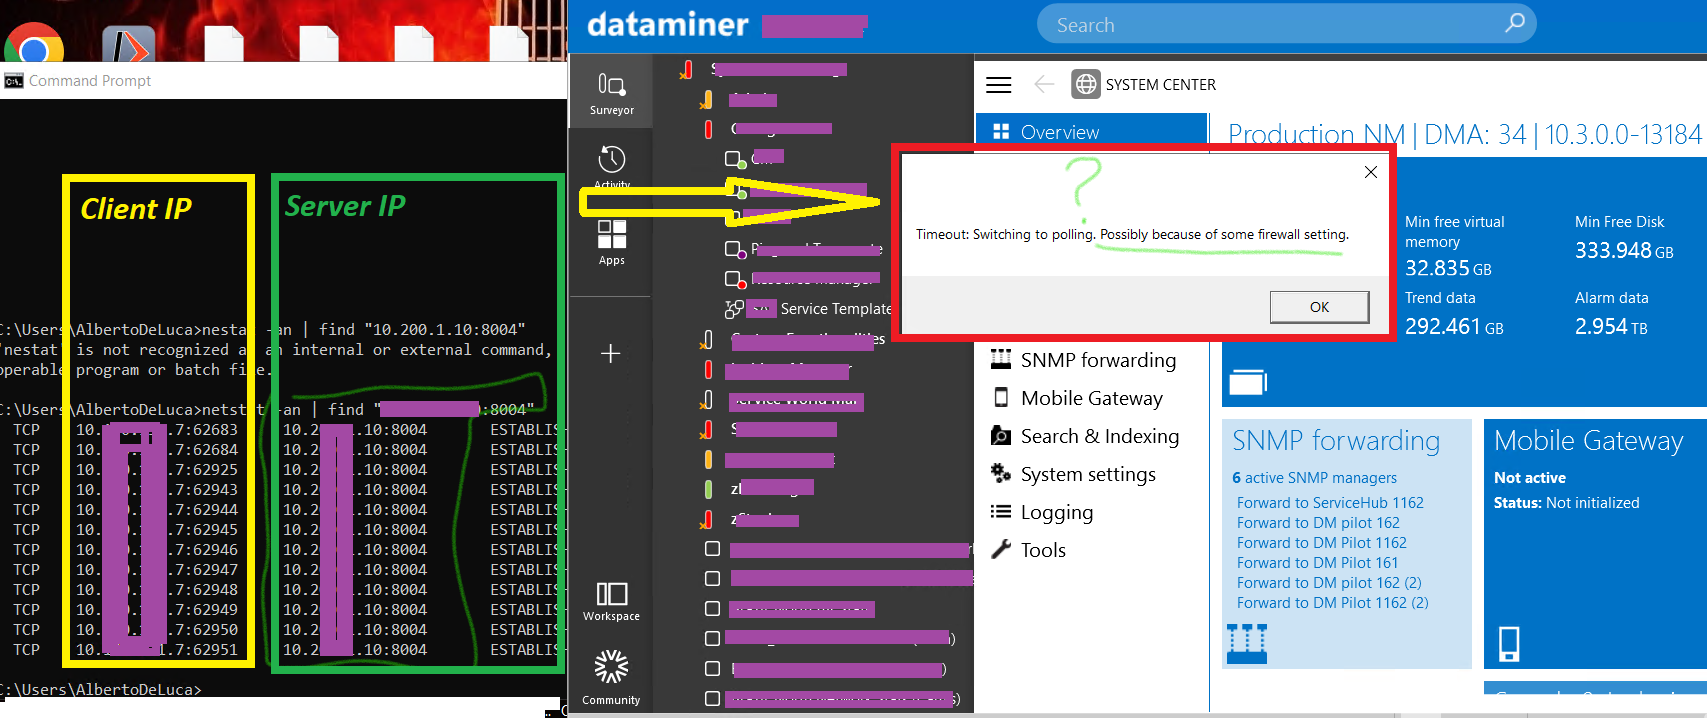Image resolution: width=1707 pixels, height=718 pixels.
Task: Click the Mobile Gateway tile heading
Action: pos(1588,441)
